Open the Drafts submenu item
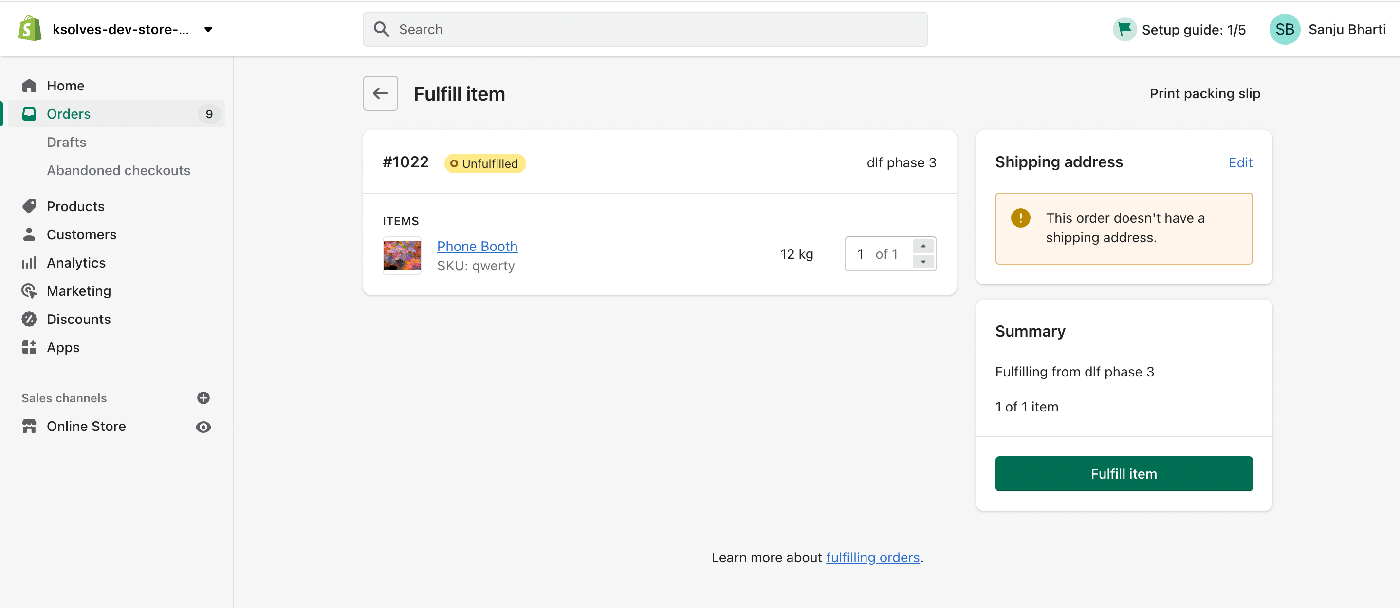 tap(67, 142)
